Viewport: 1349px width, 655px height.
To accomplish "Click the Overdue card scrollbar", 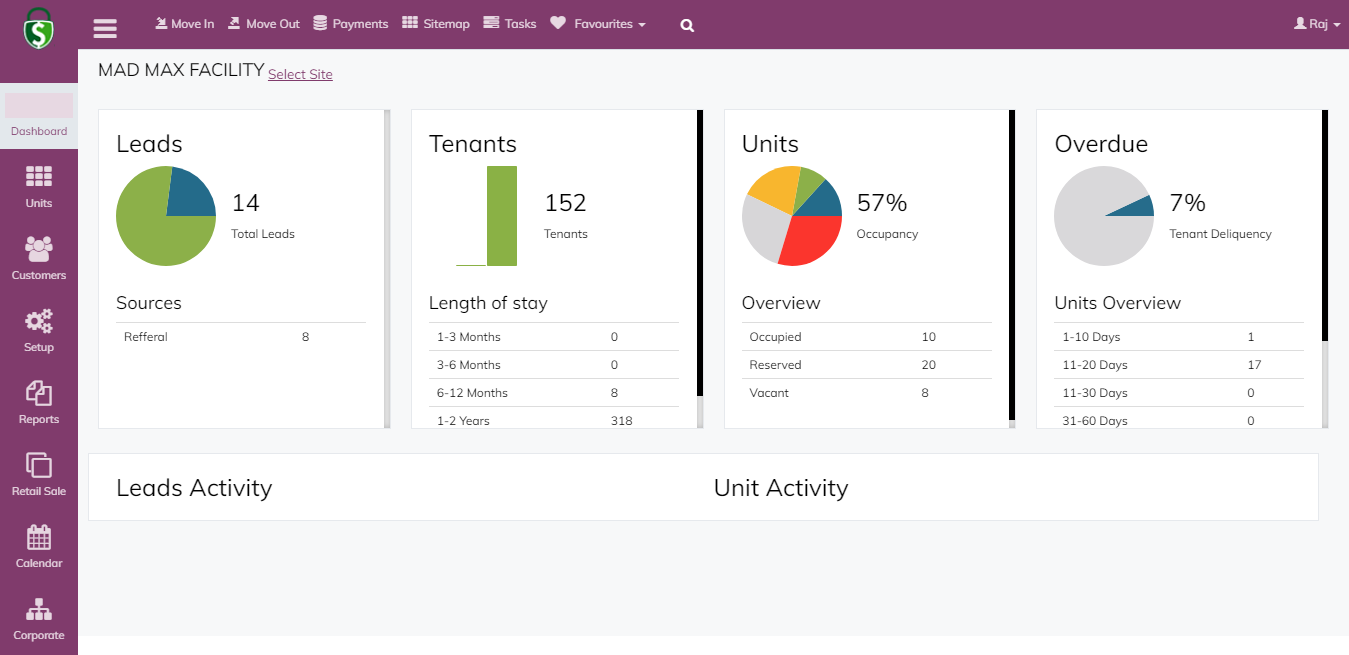I will 1325,269.
